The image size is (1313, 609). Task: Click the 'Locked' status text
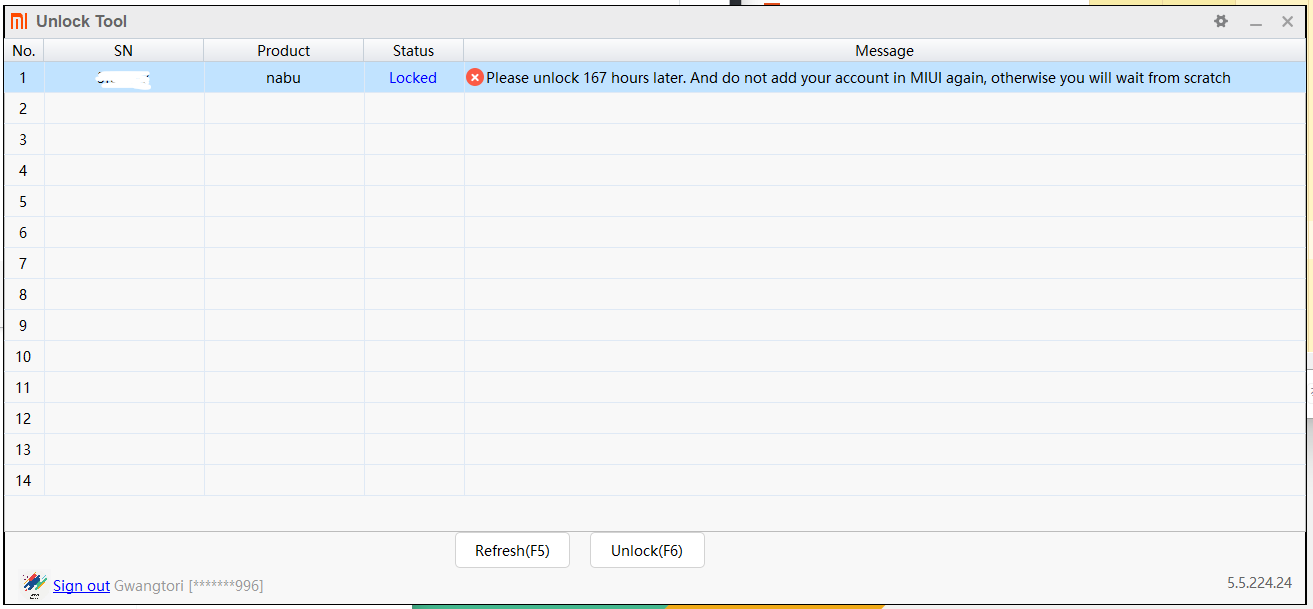413,77
